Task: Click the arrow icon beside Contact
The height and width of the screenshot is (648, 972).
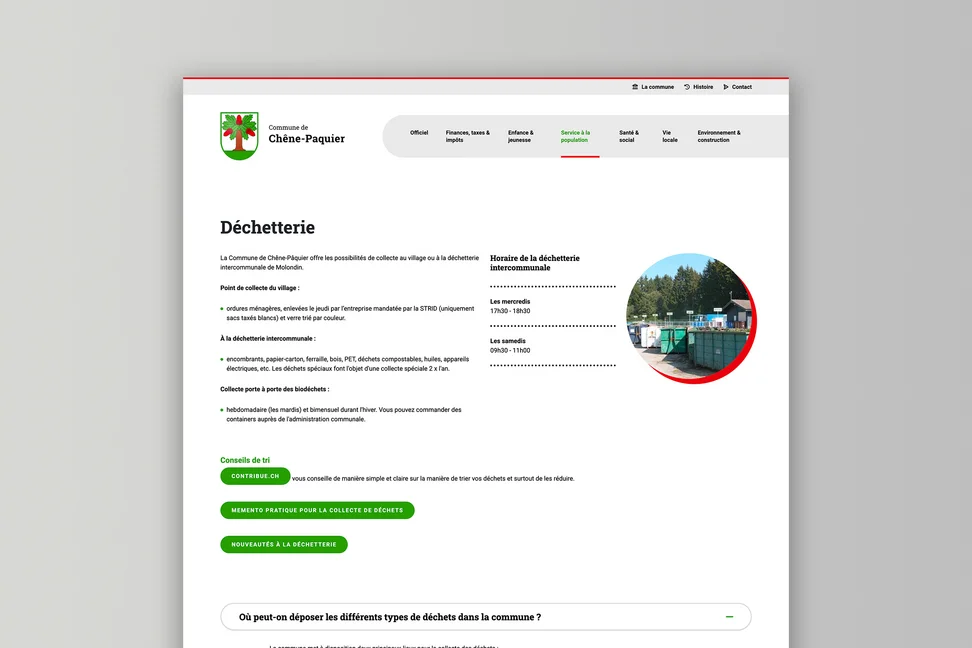Action: (726, 87)
